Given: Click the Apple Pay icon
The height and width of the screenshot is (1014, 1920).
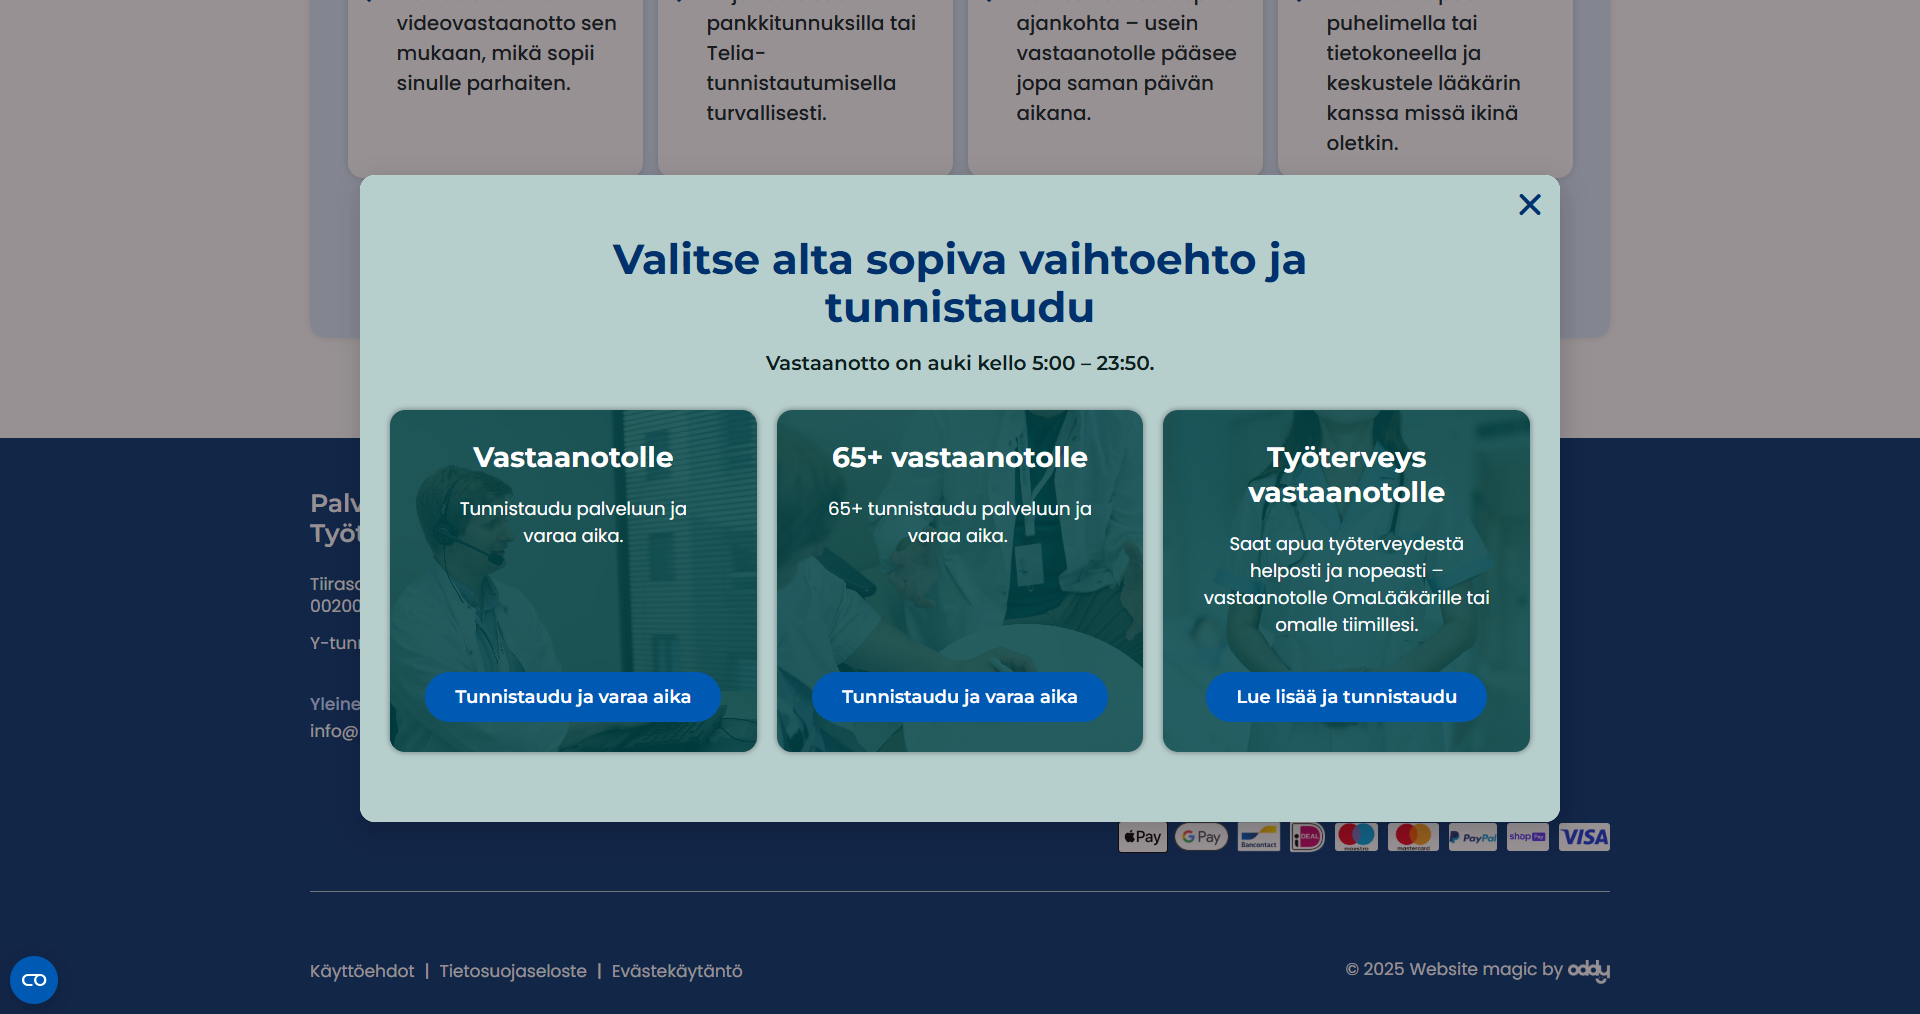Looking at the screenshot, I should [1142, 837].
